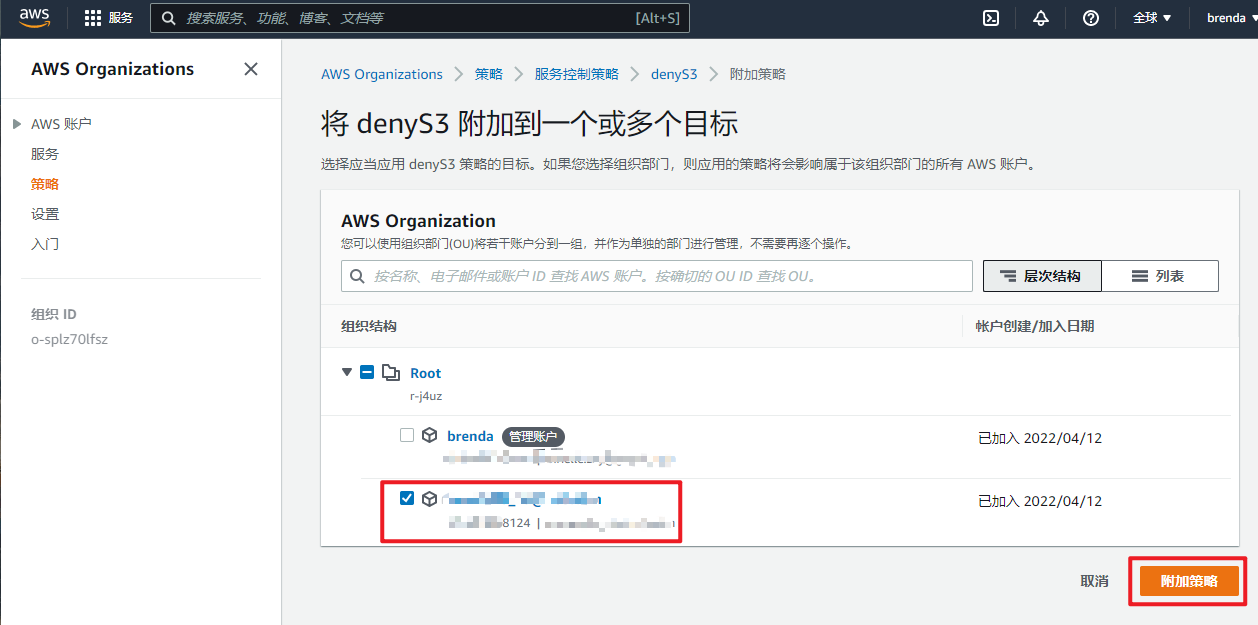Image resolution: width=1258 pixels, height=625 pixels.
Task: Open the notifications bell
Action: [1041, 18]
